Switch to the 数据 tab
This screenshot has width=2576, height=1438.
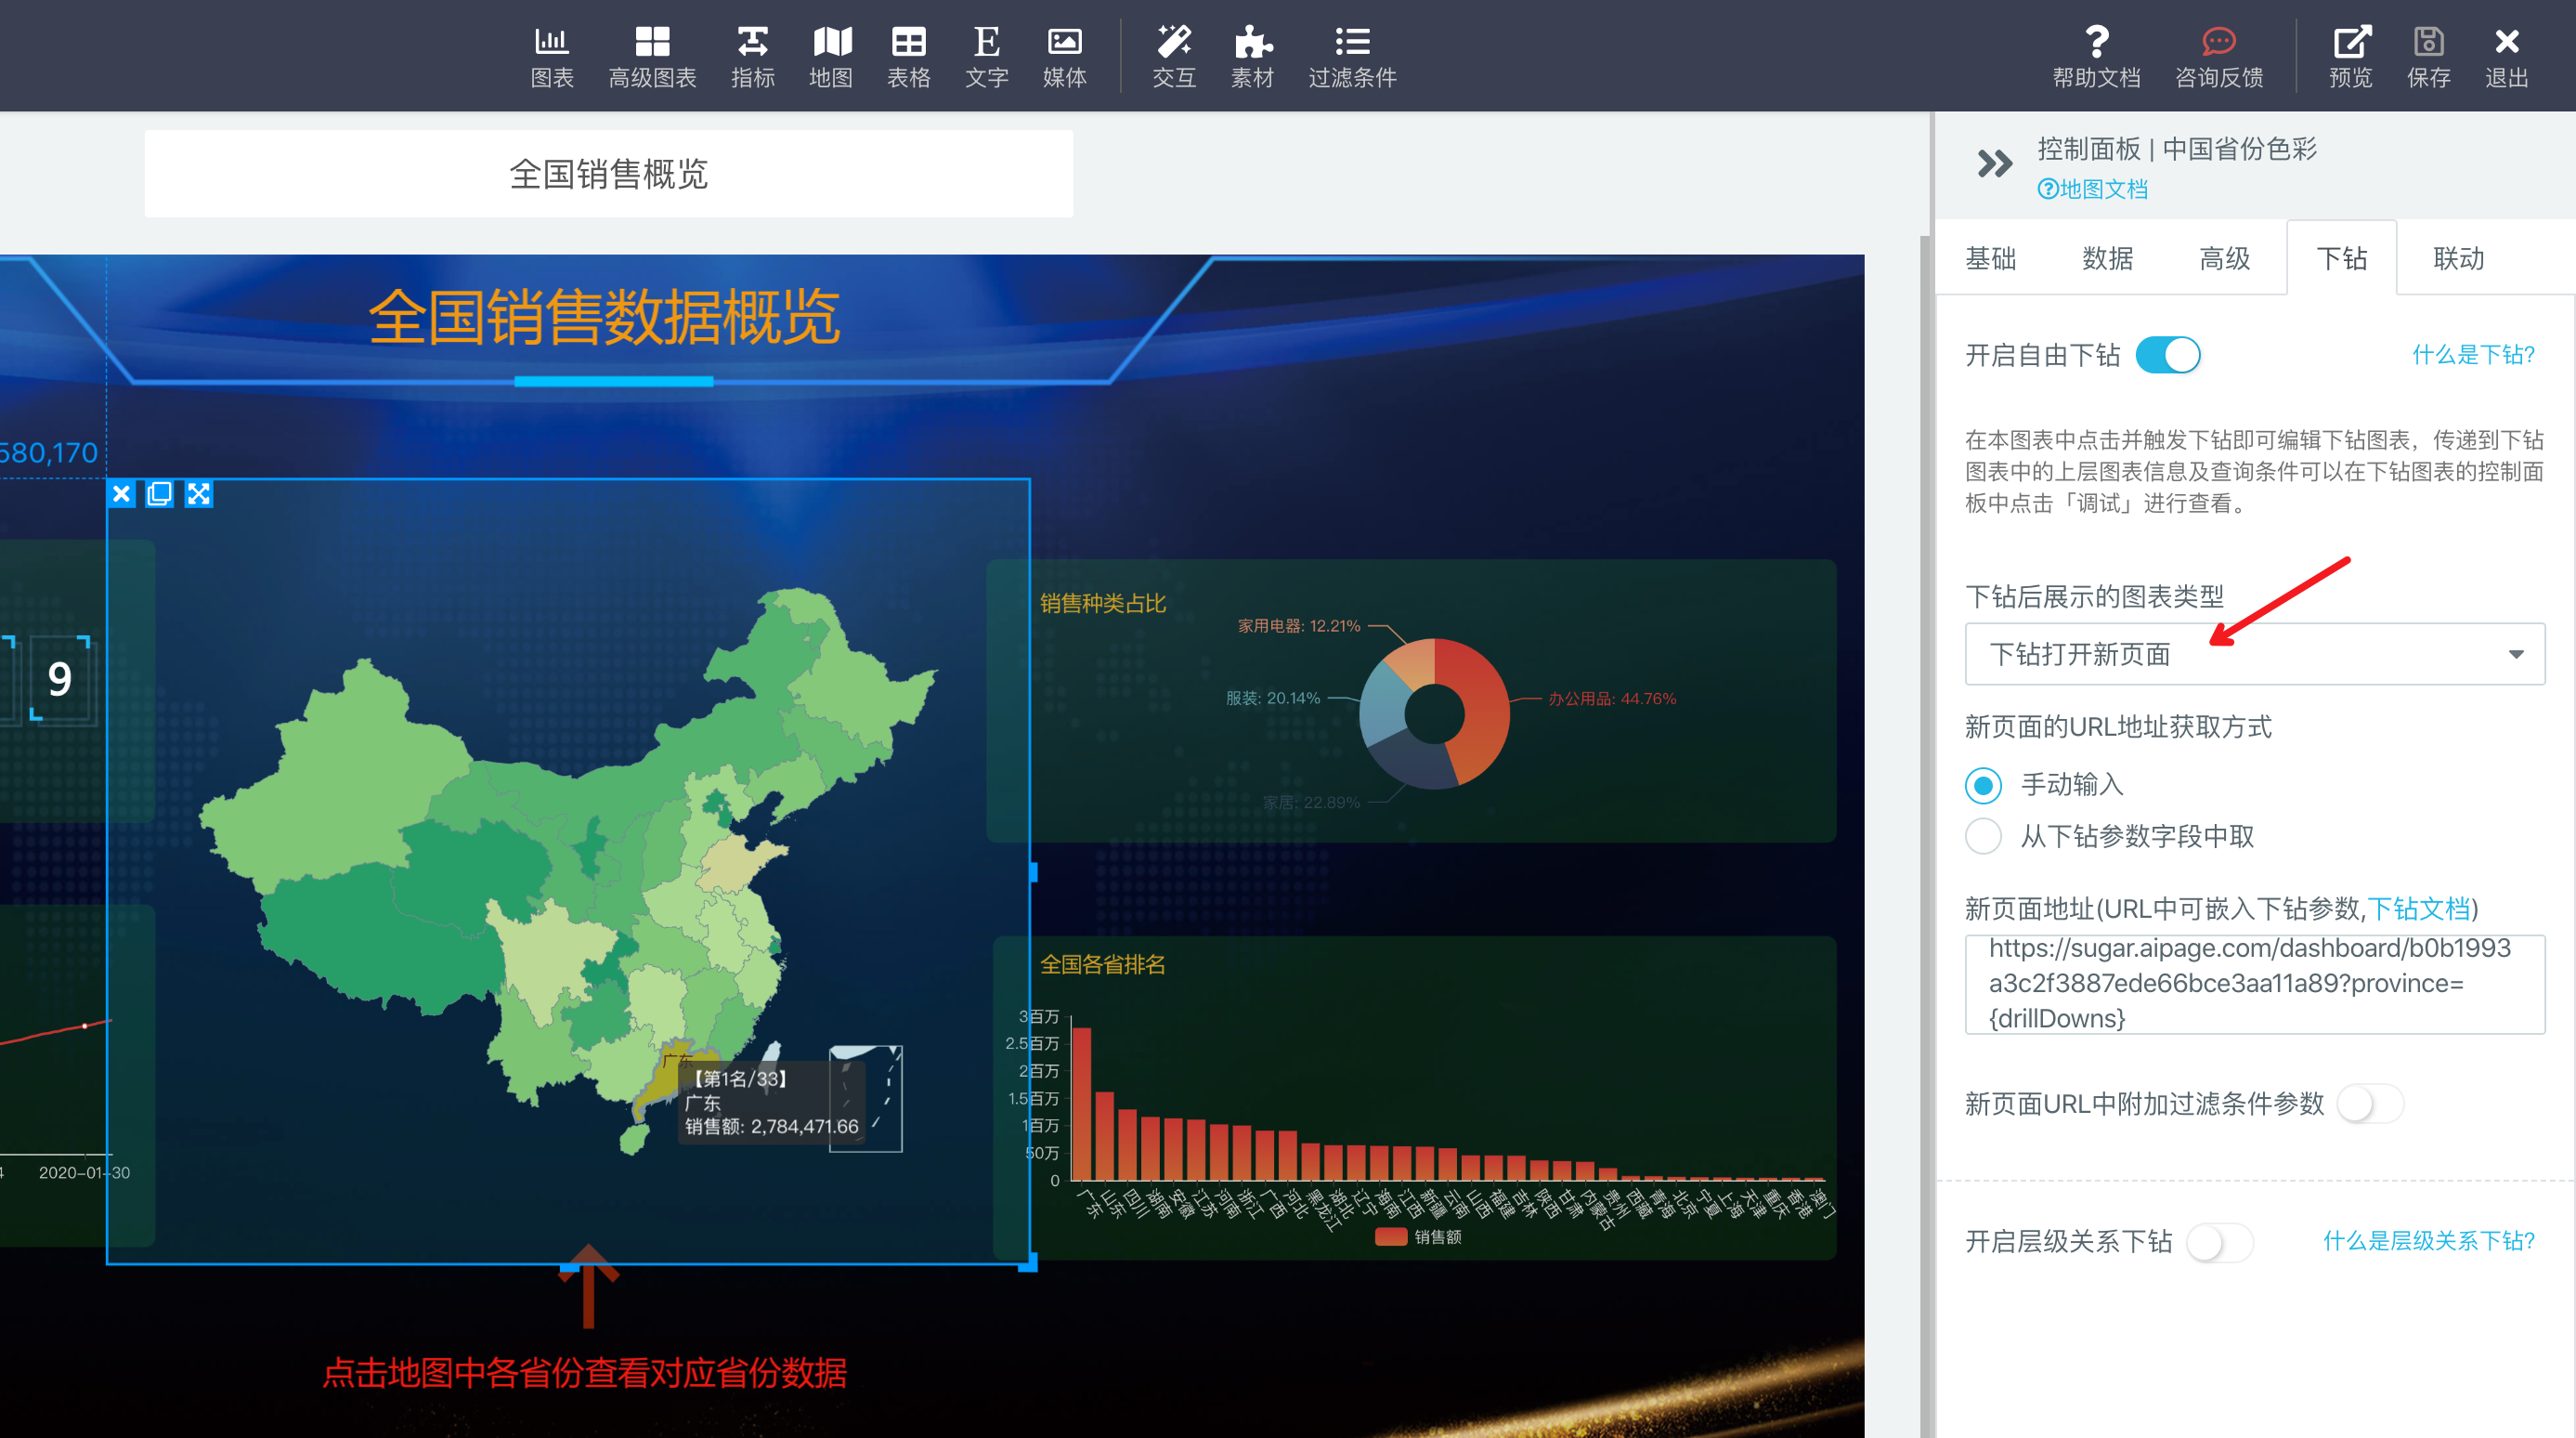pos(2107,259)
